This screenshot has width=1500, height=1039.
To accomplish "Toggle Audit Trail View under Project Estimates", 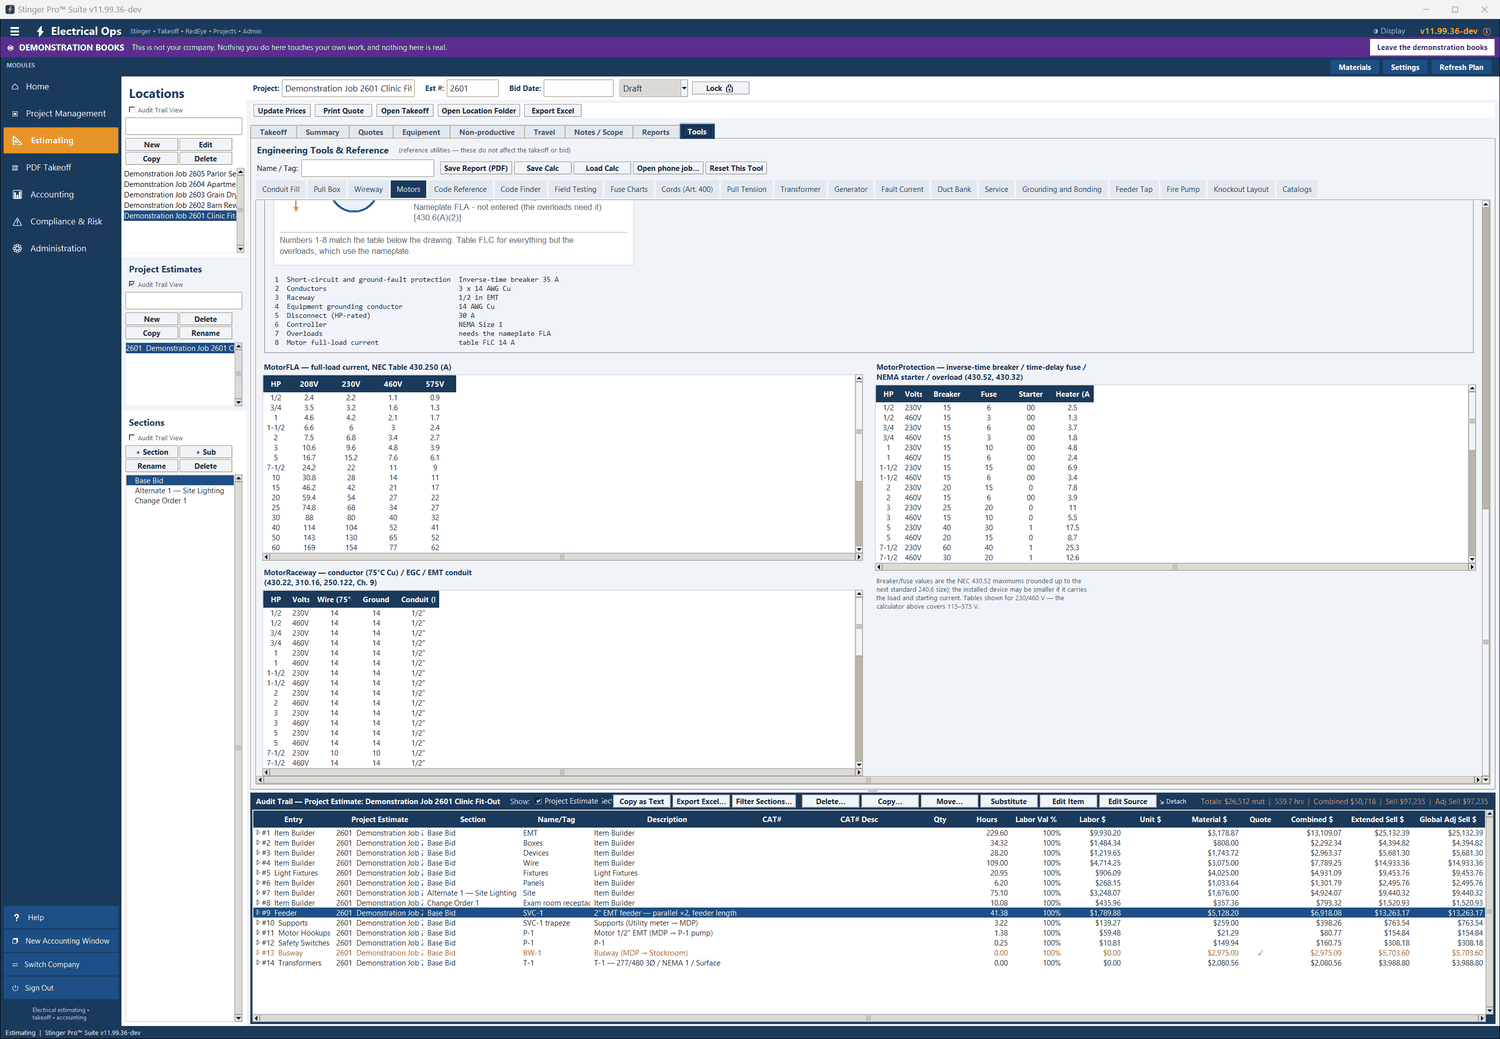I will coord(132,284).
